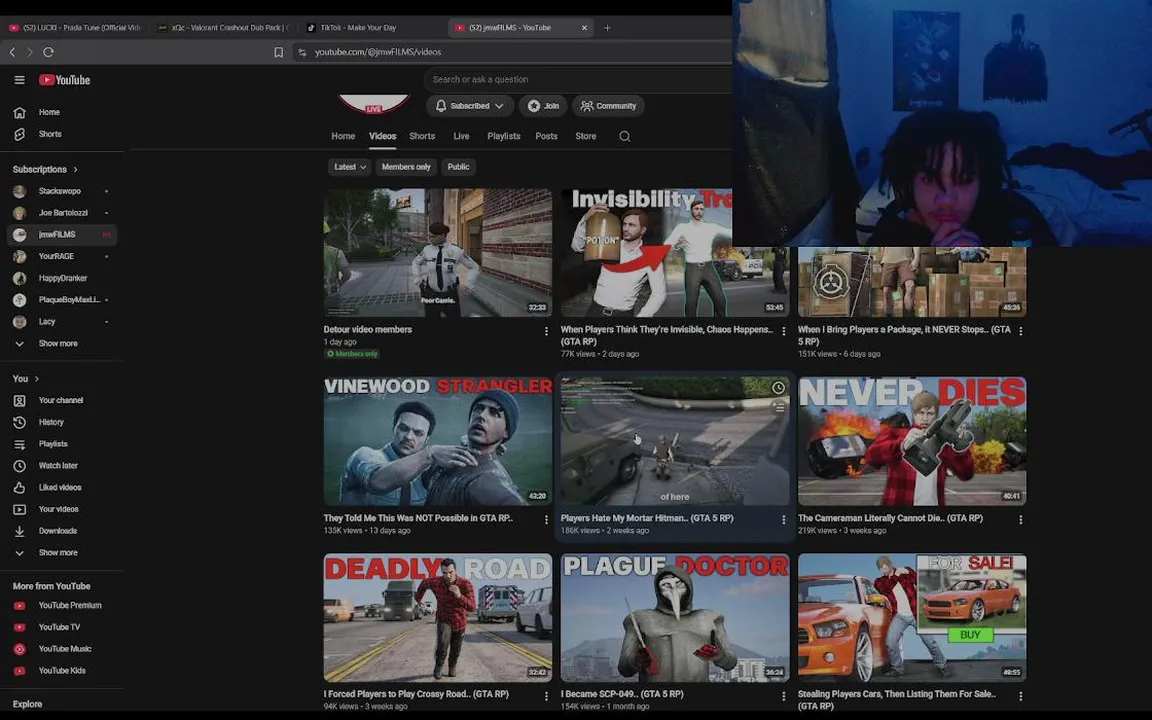
Task: Open the Explore section heading
Action: [27, 705]
